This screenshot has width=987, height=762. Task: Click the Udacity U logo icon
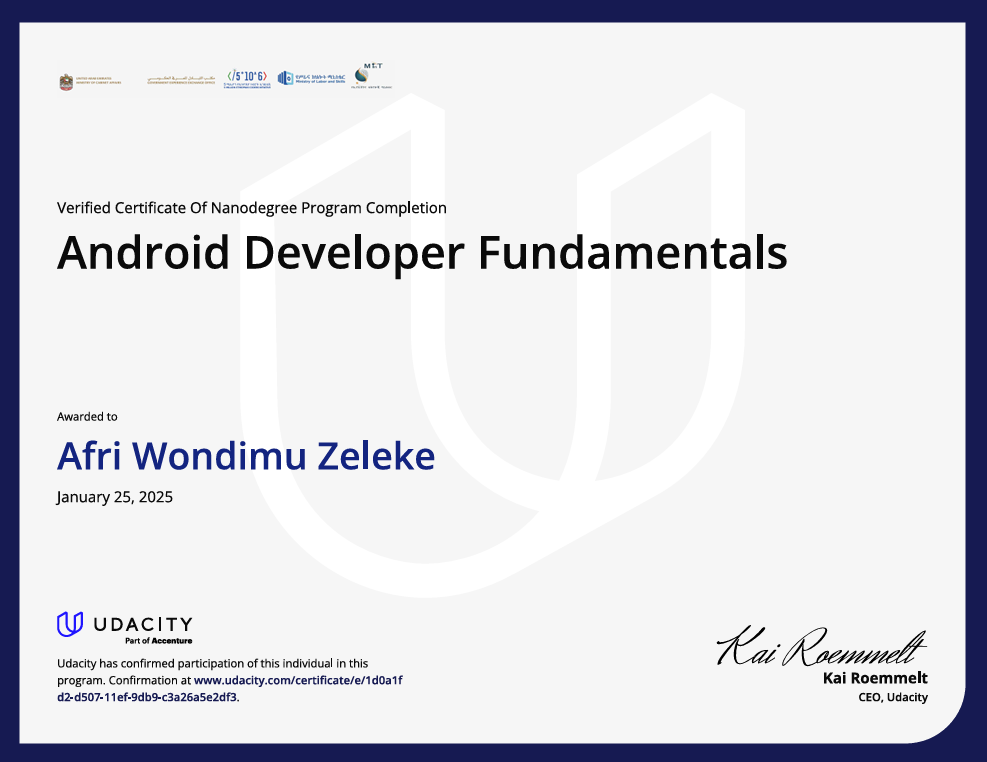pos(70,624)
